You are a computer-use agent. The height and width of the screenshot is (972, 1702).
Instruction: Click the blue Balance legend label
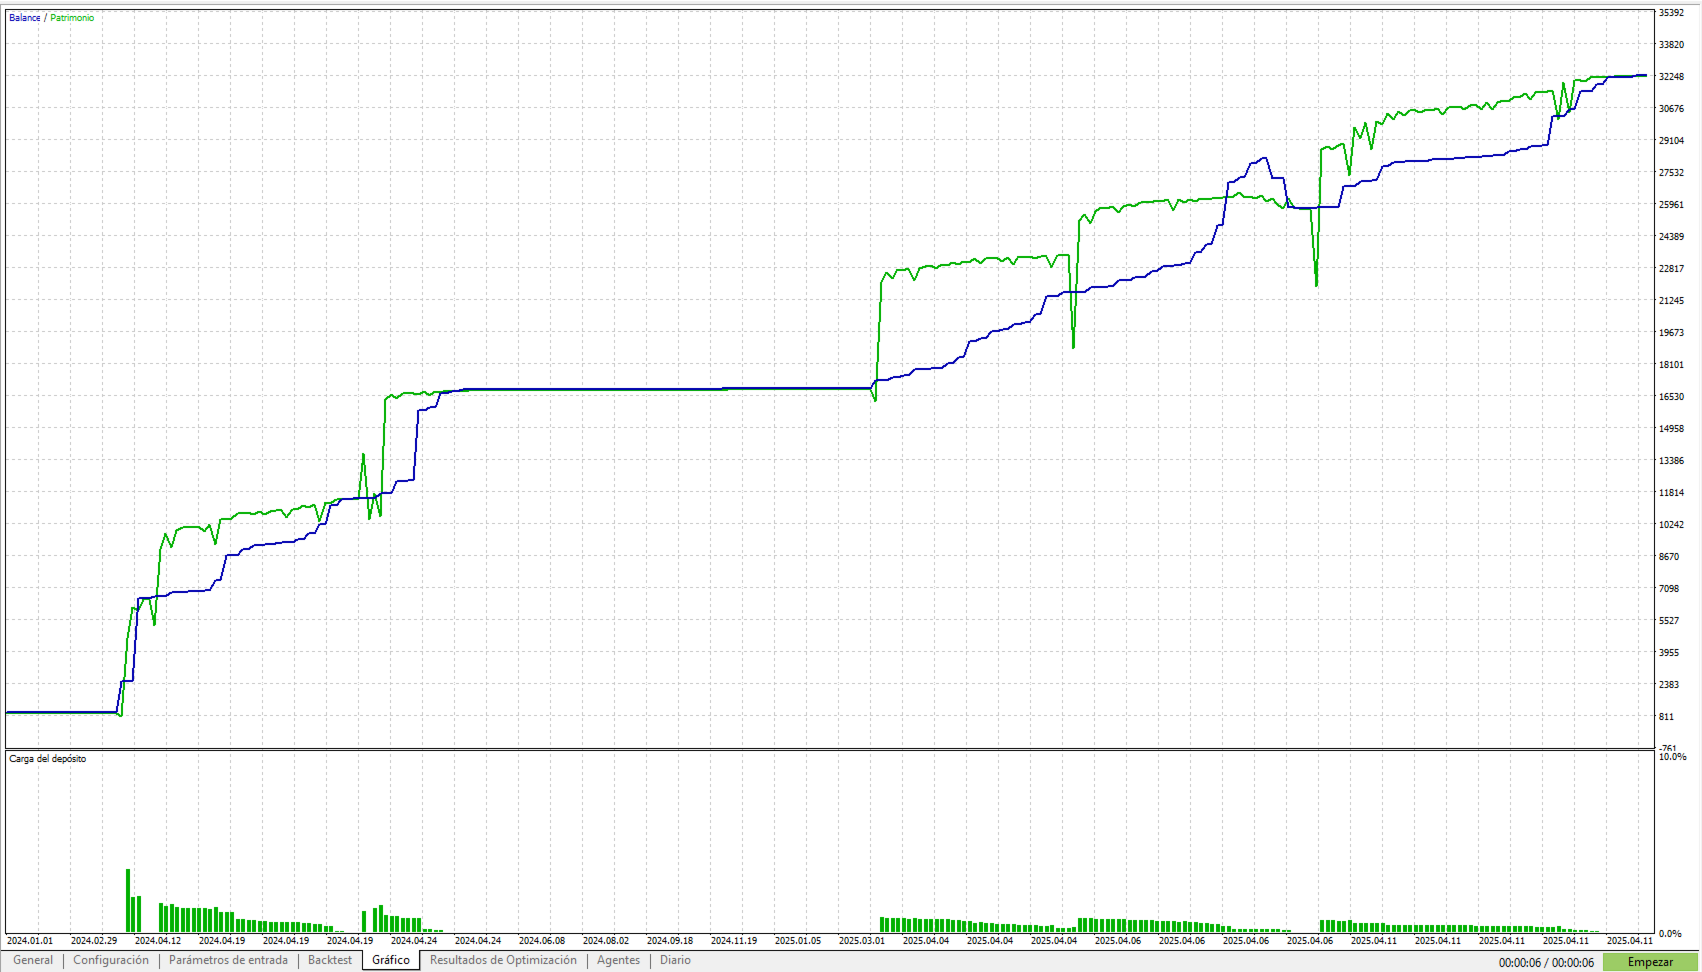coord(25,18)
